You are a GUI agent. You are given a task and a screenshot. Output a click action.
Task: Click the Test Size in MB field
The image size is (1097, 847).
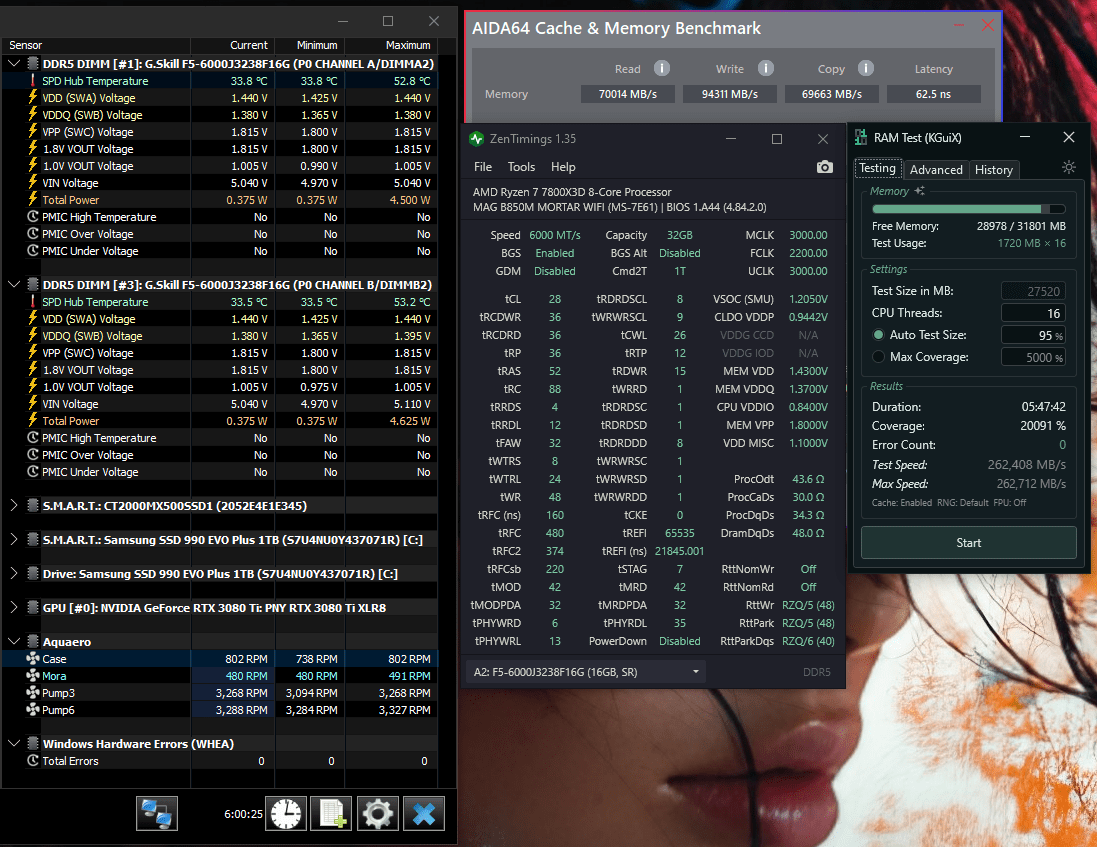(1033, 291)
